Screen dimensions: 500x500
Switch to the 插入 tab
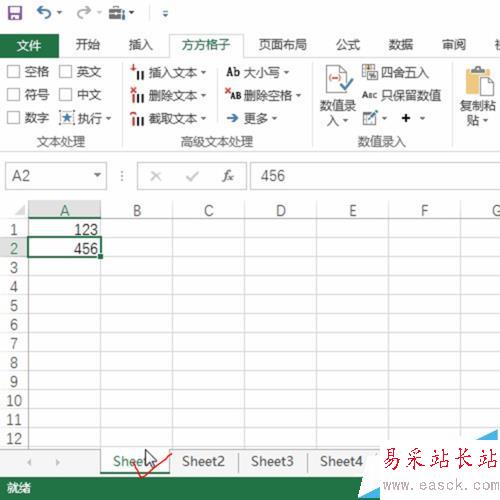coord(141,45)
